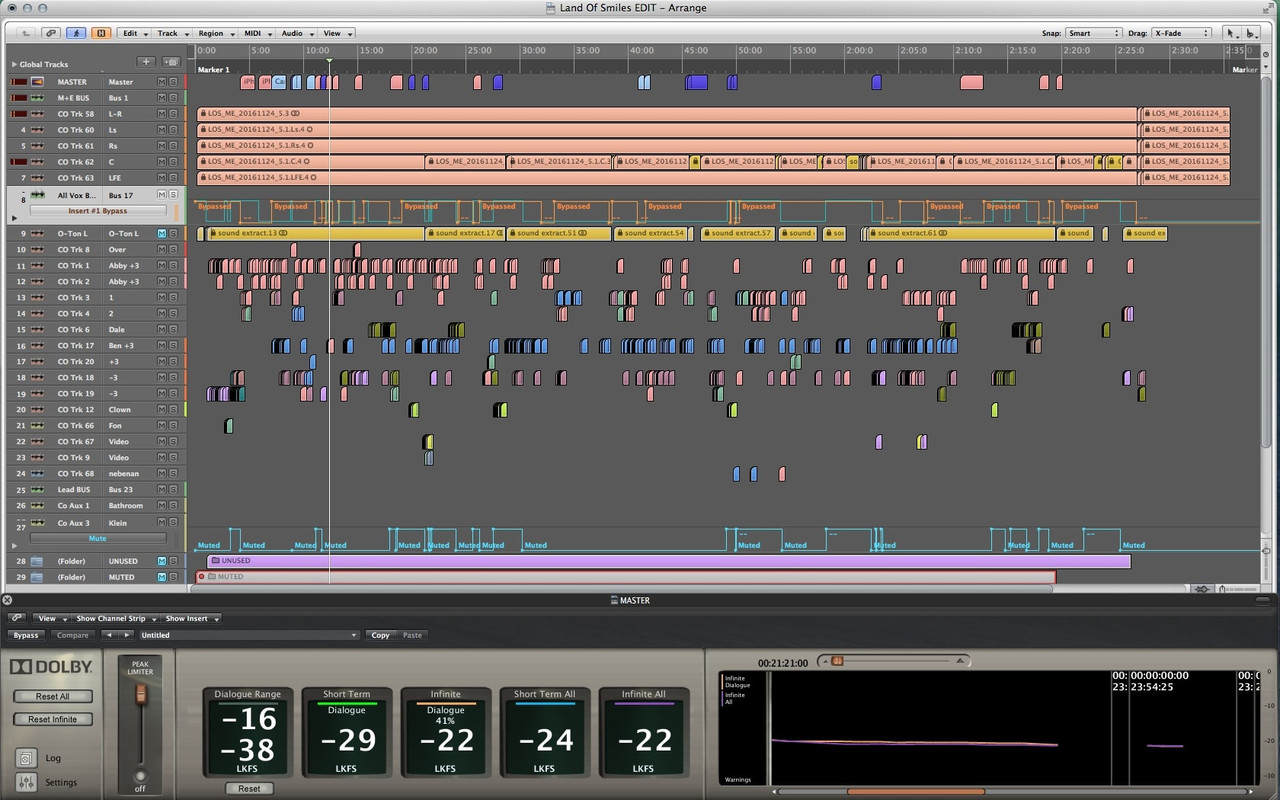1280x800 pixels.
Task: Click the Peak Limiter fader handle
Action: (141, 693)
